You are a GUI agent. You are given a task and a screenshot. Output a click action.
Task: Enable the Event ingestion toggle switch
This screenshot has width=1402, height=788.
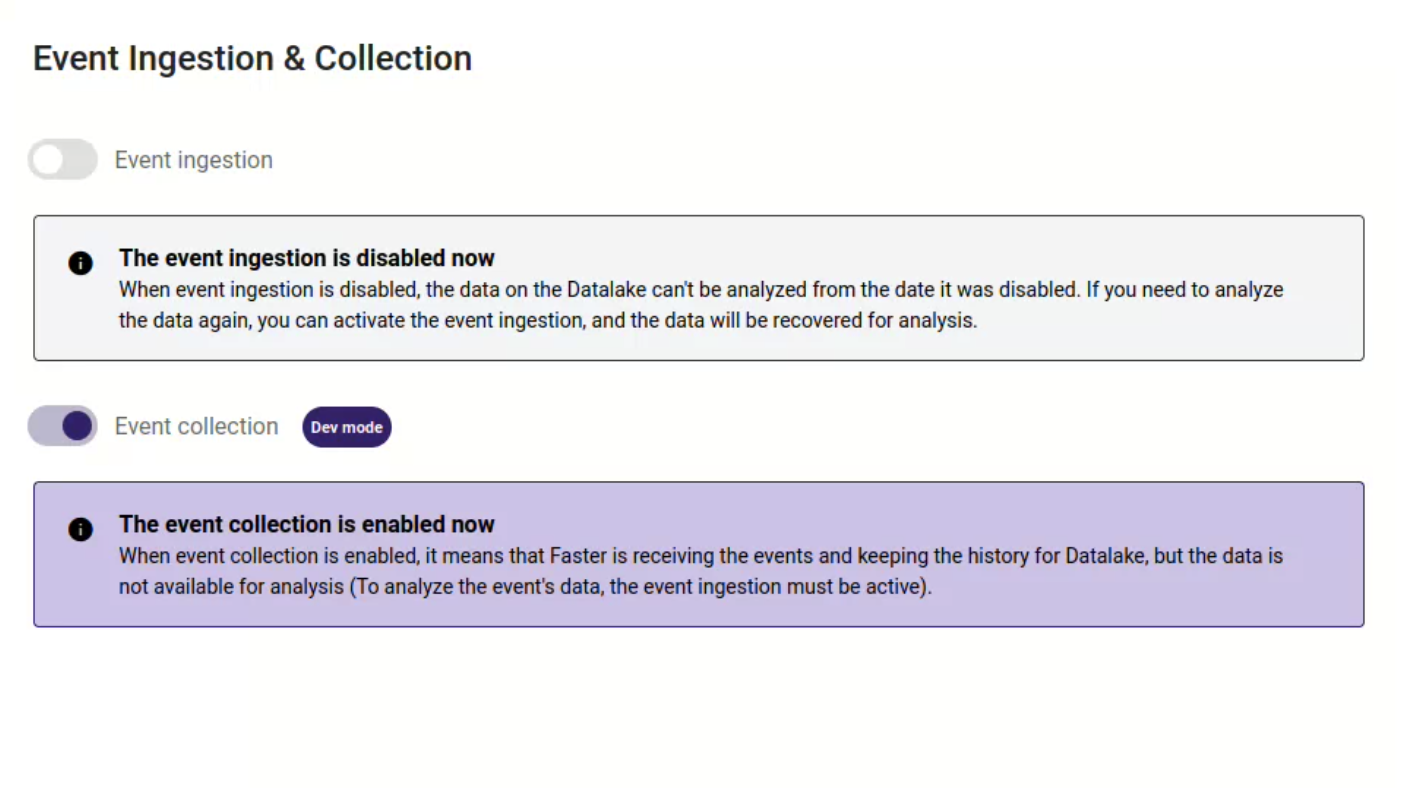tap(62, 160)
